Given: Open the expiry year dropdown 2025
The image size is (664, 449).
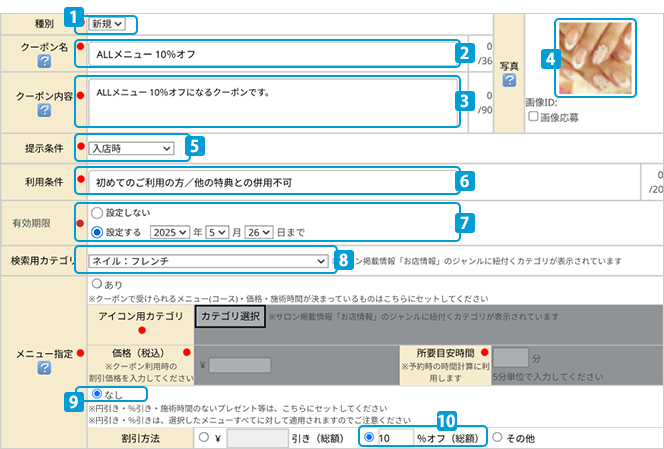Looking at the screenshot, I should coord(170,231).
